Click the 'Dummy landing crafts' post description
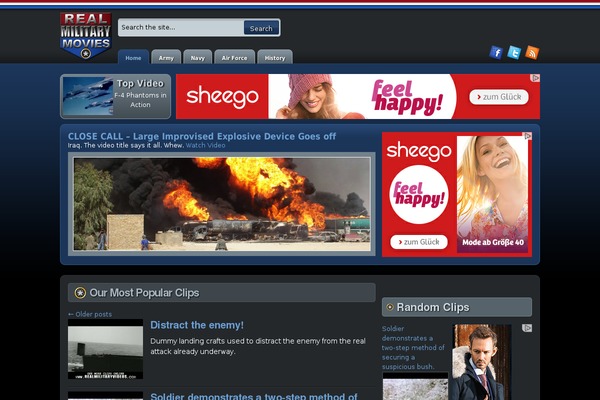This screenshot has height=400, width=600. click(258, 346)
